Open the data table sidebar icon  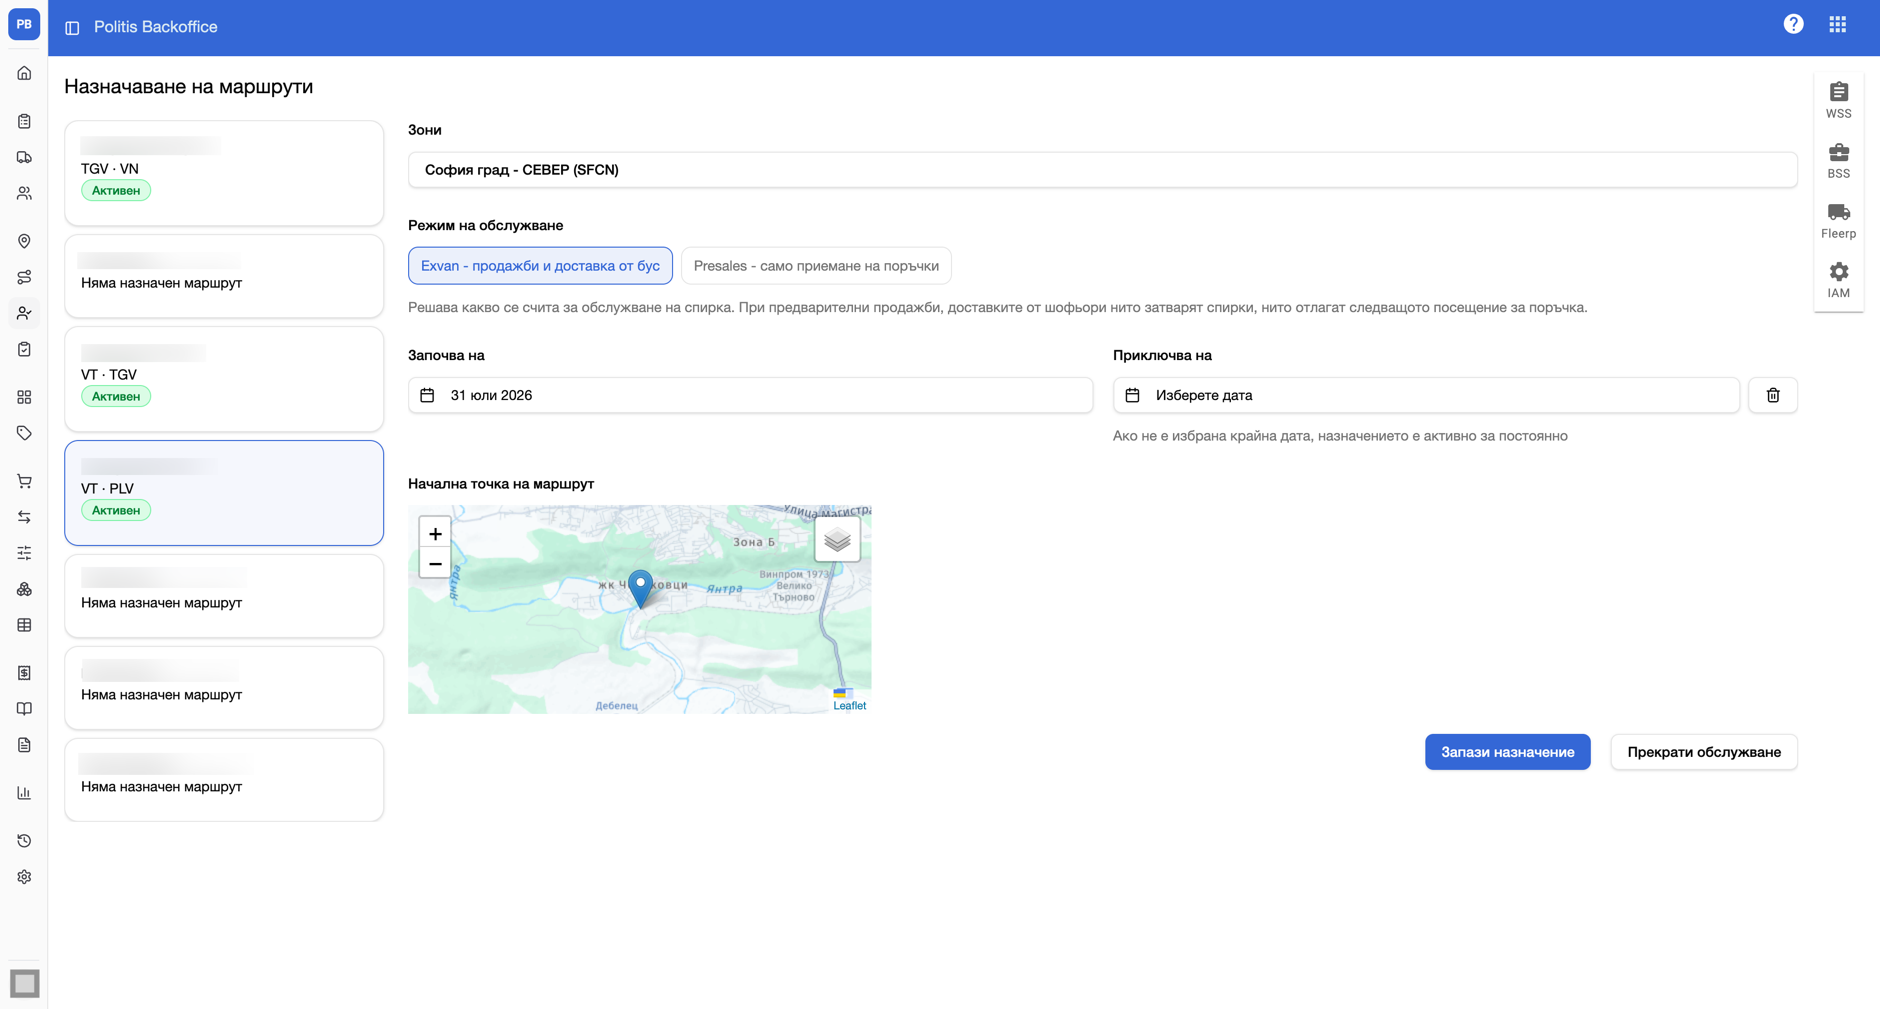point(24,625)
